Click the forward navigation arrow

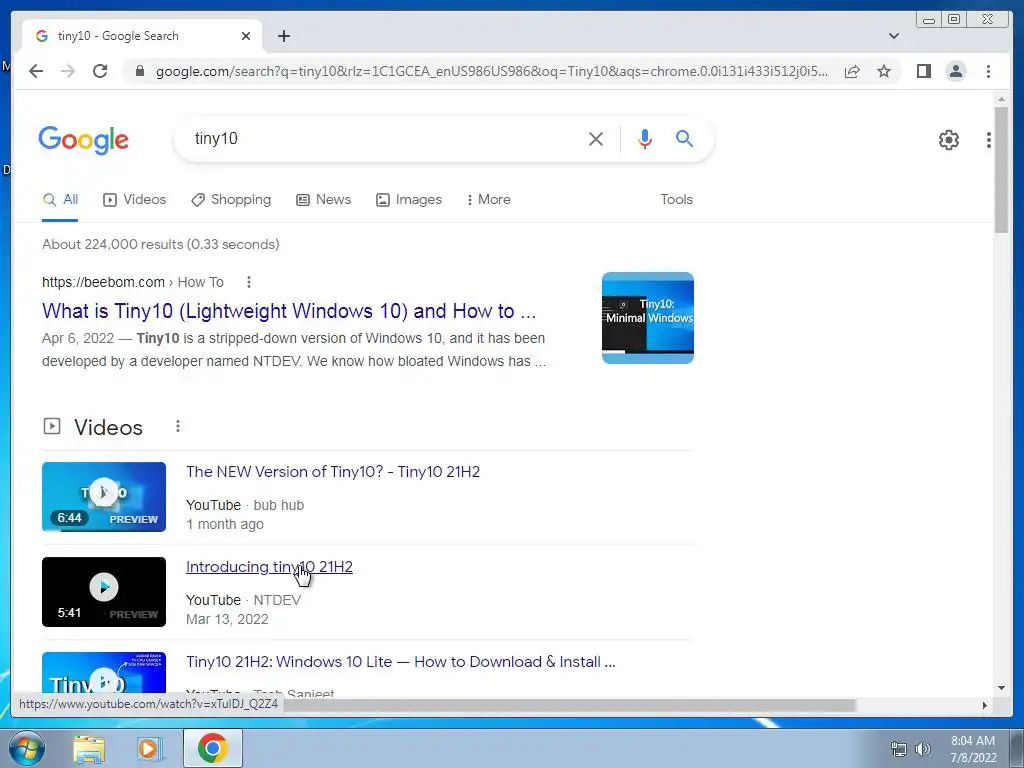pos(68,71)
